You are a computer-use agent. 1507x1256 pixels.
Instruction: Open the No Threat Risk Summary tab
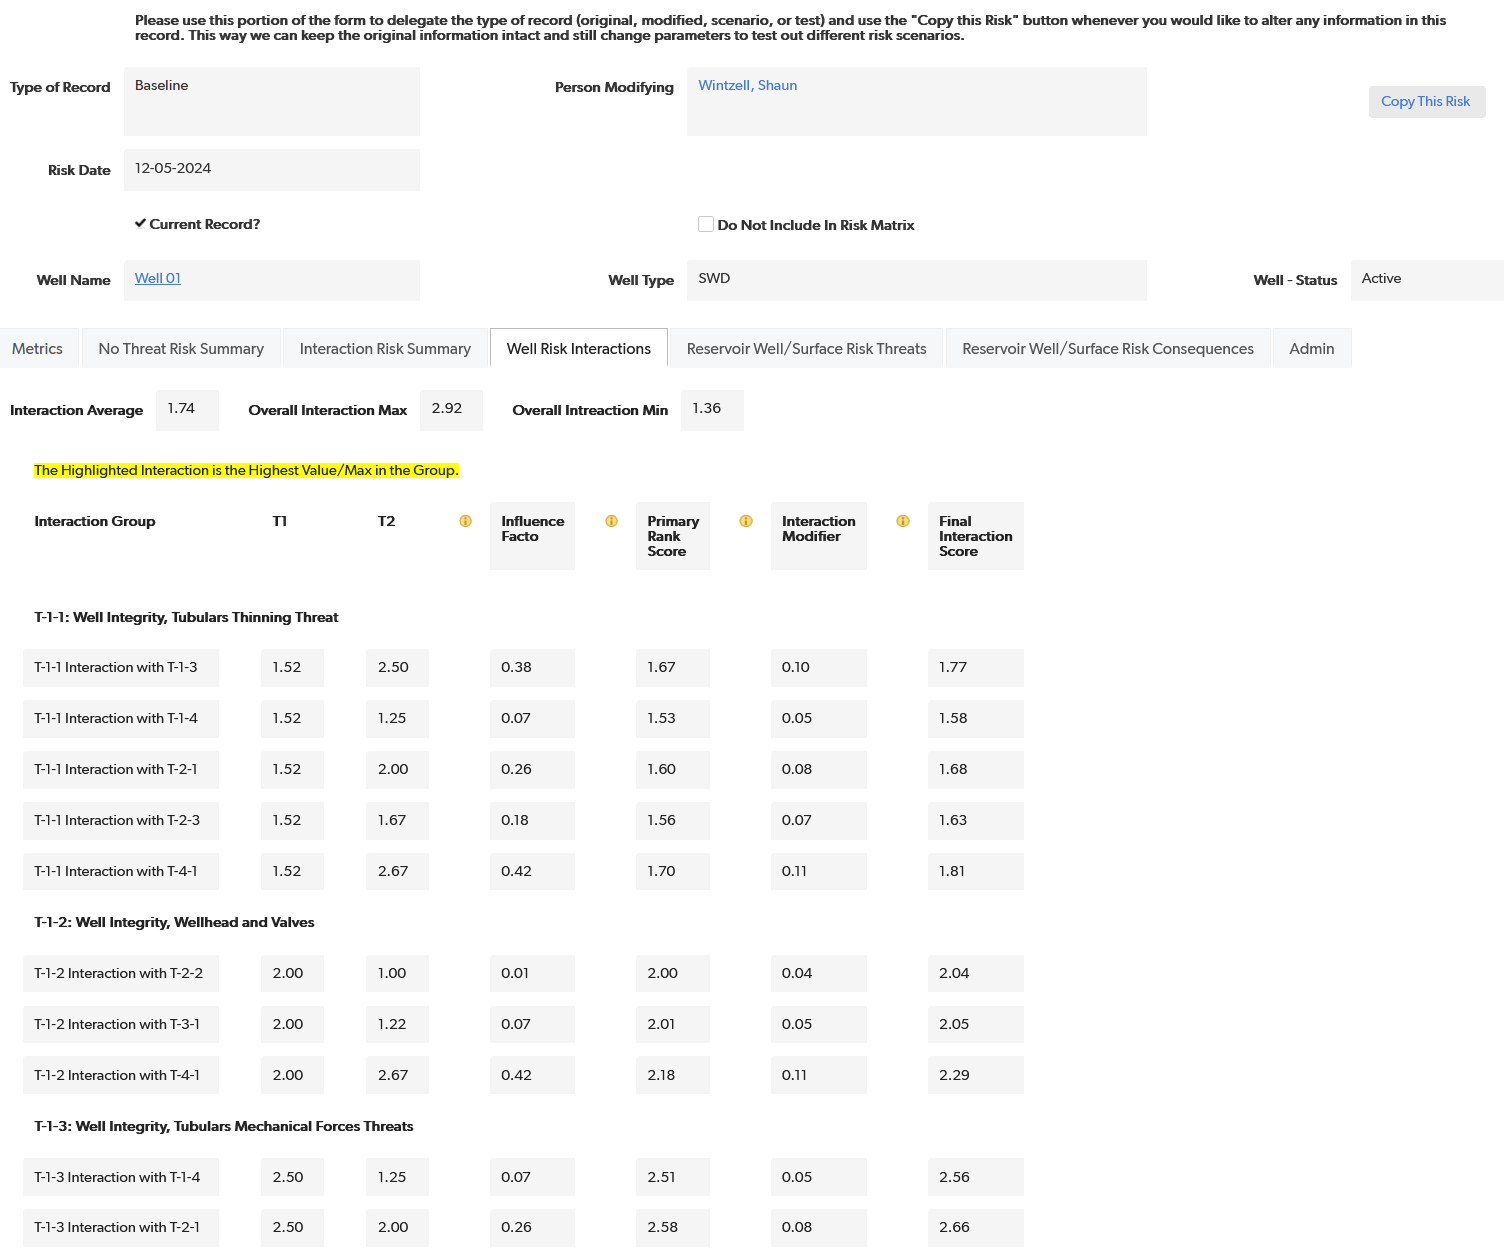181,349
